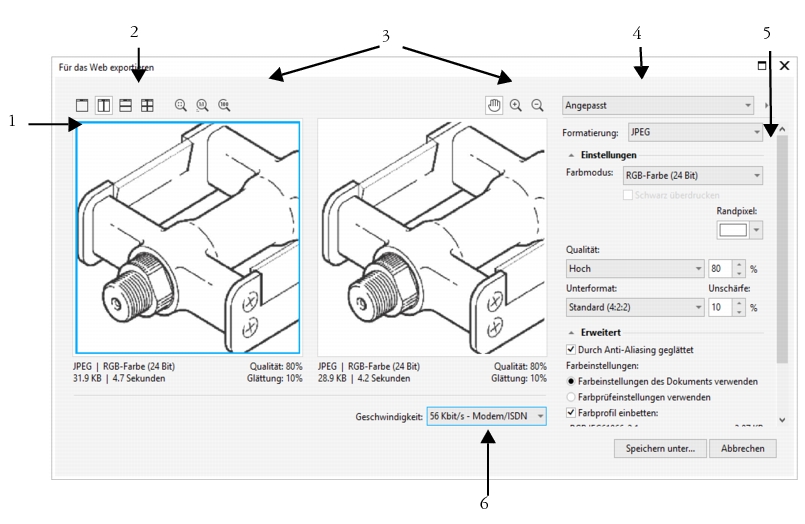805x524 pixels.
Task: Select 'Farbprüfeinstellungen verwenden' radio button
Action: (571, 397)
